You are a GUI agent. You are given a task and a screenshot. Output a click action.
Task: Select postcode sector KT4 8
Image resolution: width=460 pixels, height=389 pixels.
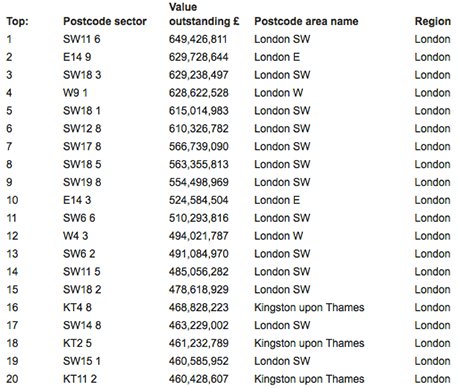[x=77, y=307]
